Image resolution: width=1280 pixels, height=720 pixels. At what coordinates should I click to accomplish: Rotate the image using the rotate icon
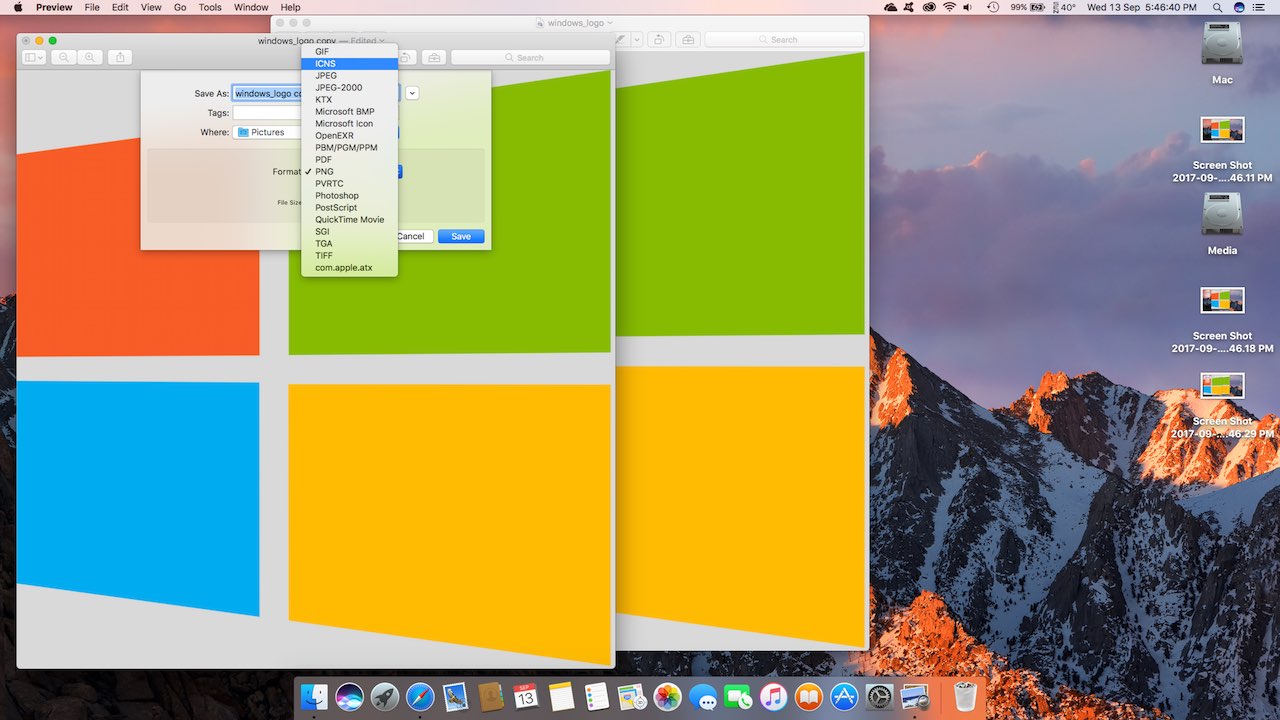pos(658,39)
